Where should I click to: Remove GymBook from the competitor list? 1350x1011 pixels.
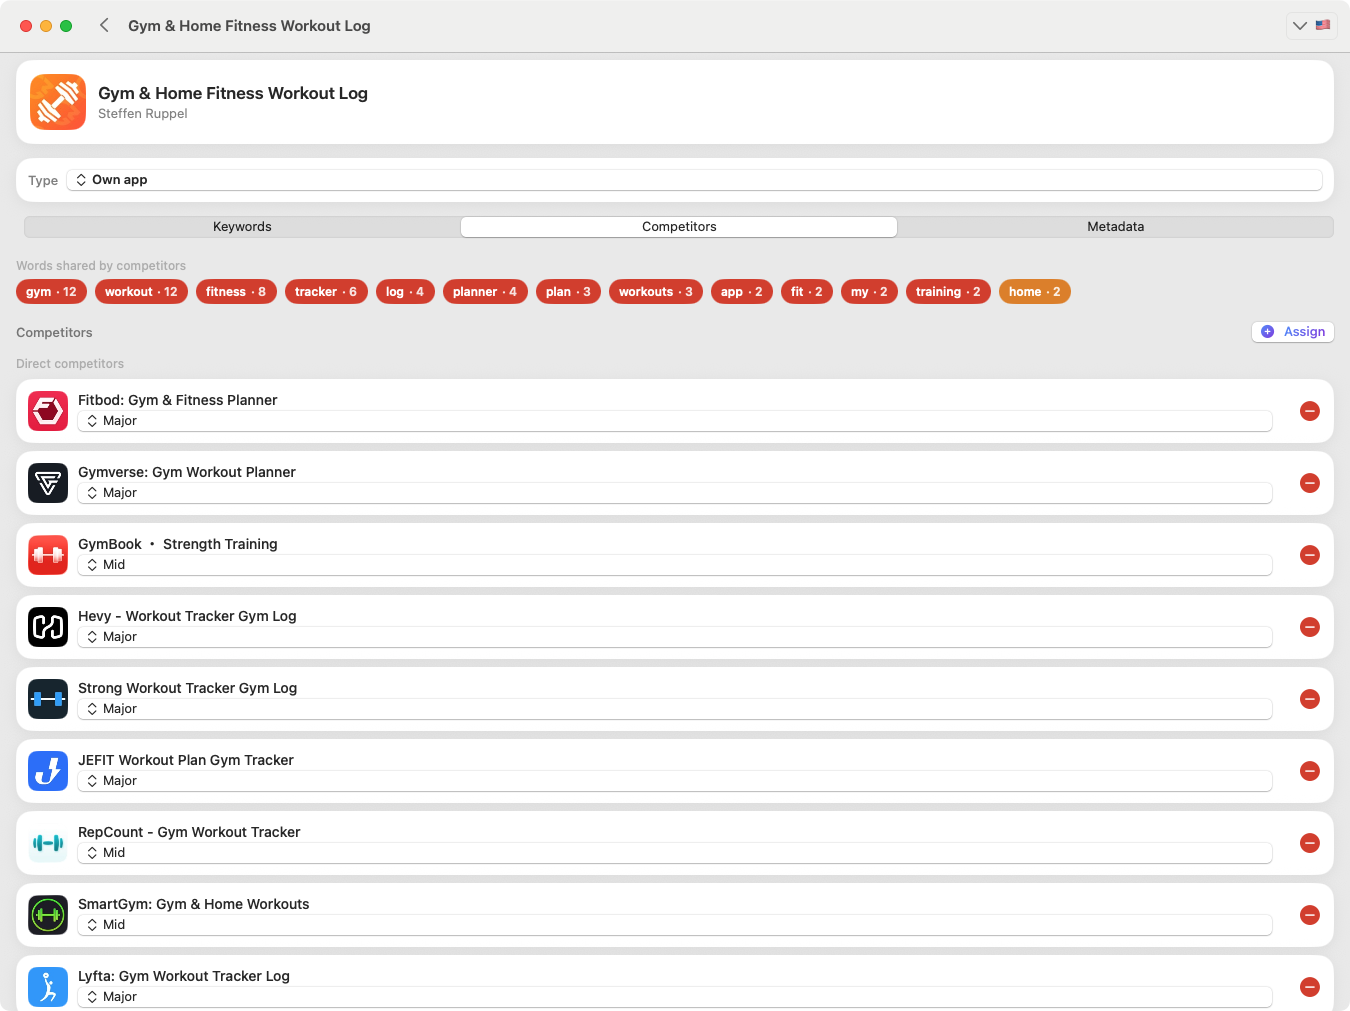(1310, 555)
